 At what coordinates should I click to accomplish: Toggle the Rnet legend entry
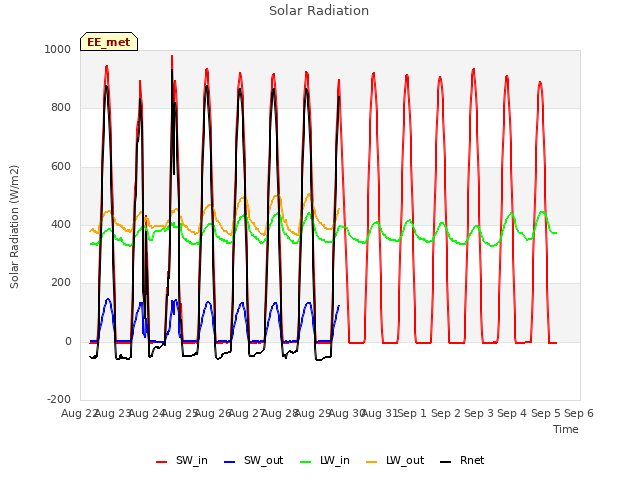click(x=462, y=461)
